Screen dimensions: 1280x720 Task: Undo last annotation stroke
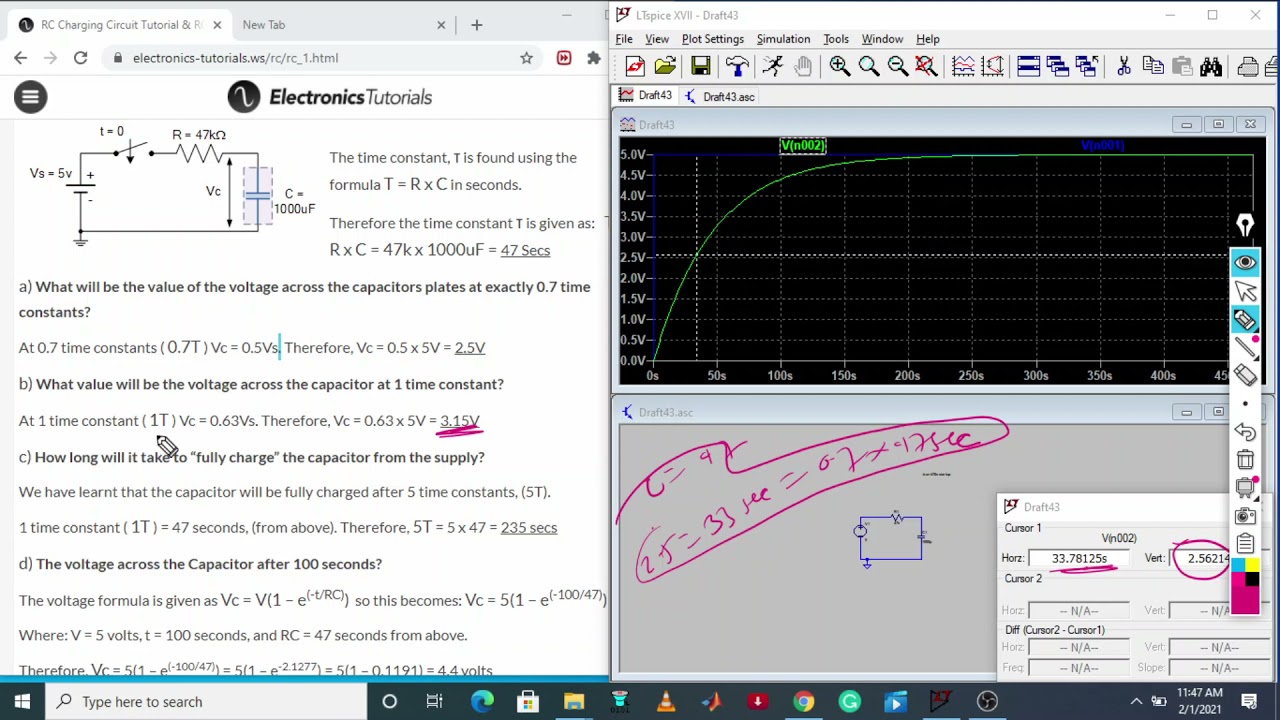tap(1245, 432)
